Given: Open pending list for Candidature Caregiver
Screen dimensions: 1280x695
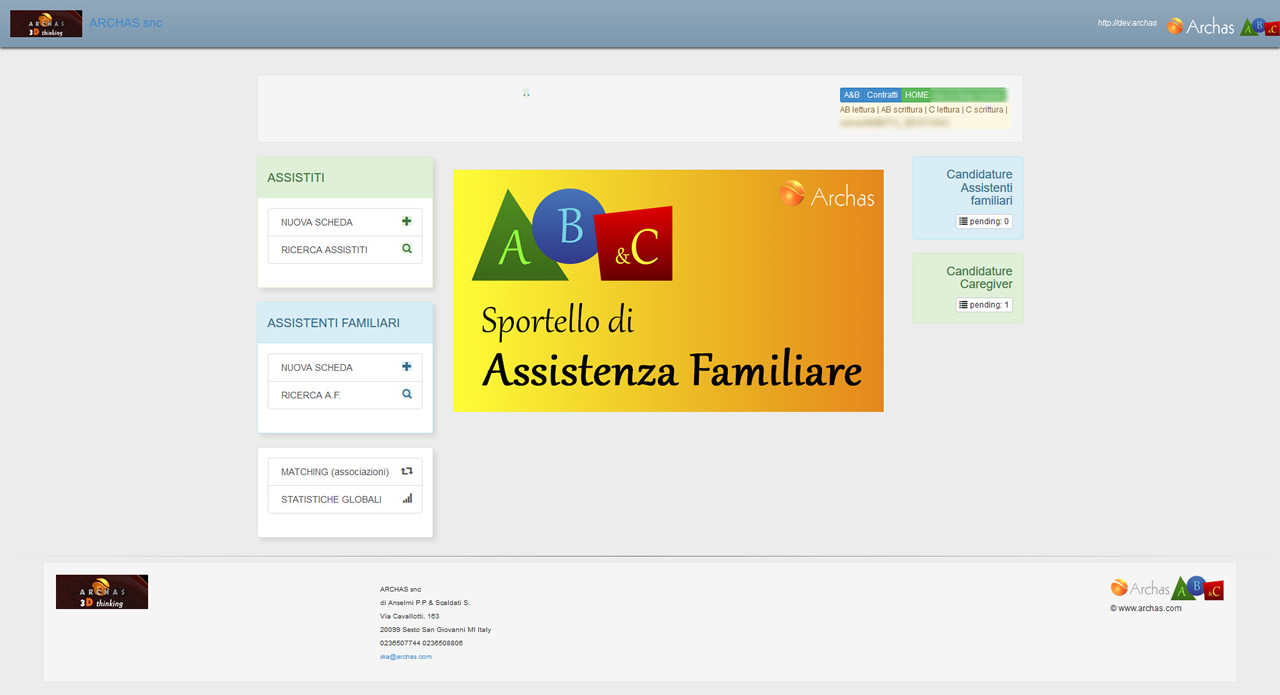Looking at the screenshot, I should click(984, 305).
